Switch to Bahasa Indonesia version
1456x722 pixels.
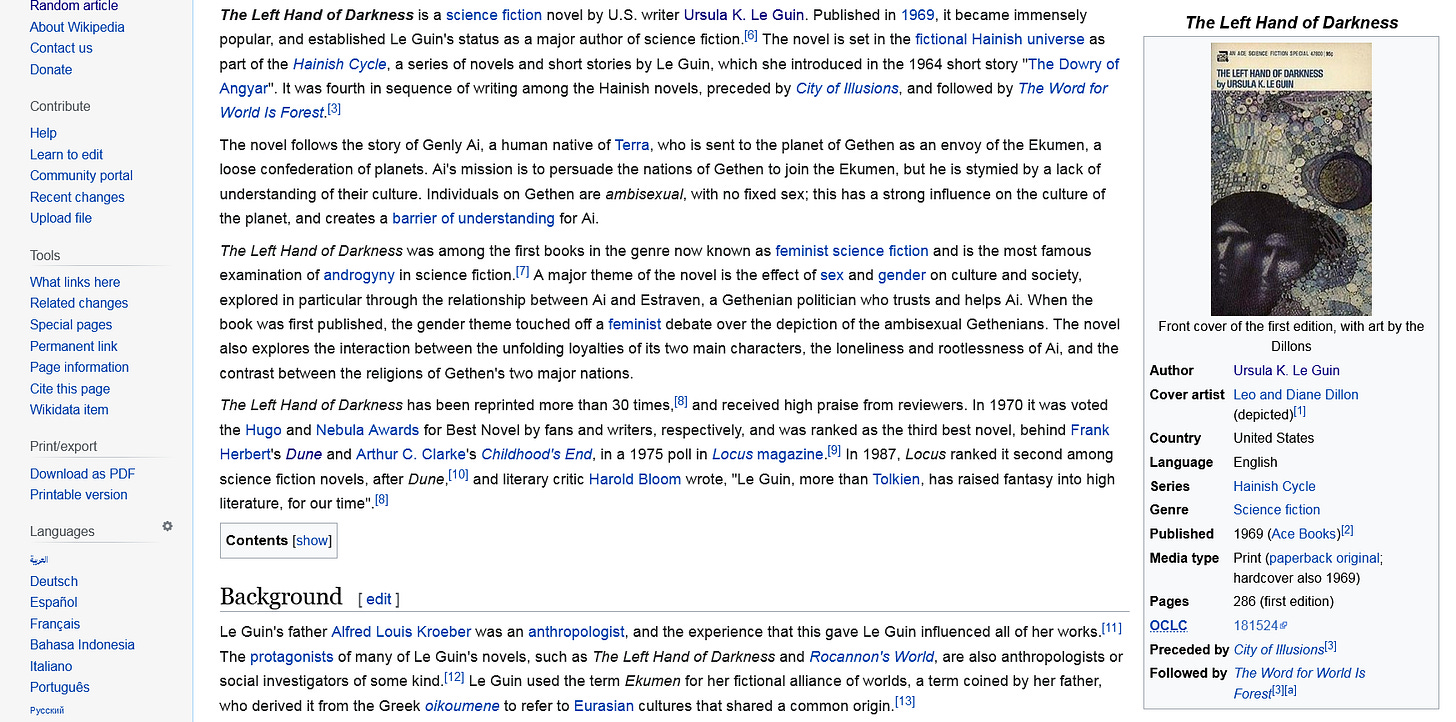tap(82, 645)
